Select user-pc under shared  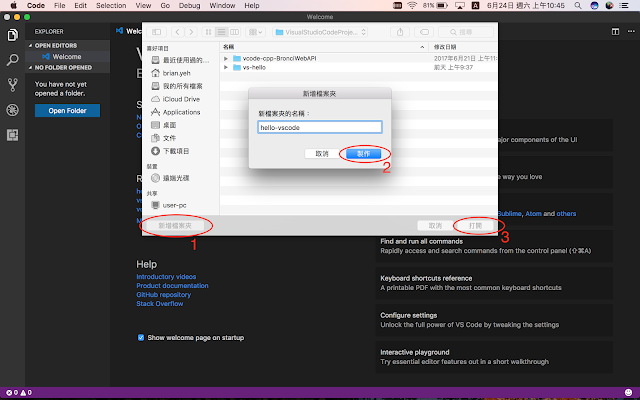[x=174, y=205]
